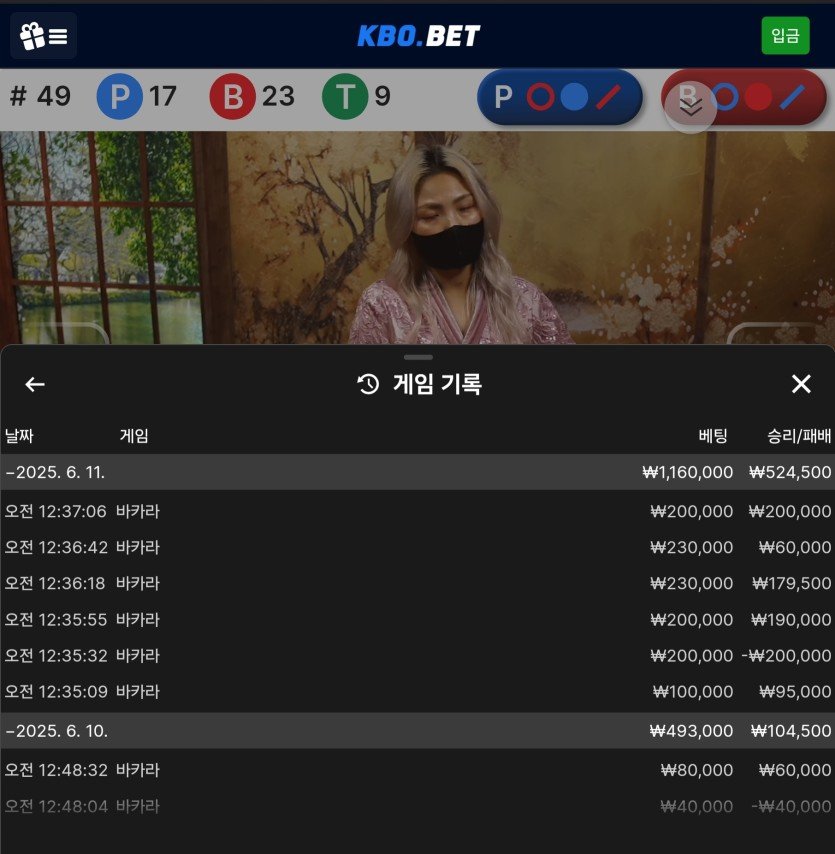The height and width of the screenshot is (854, 835).
Task: Close the 게임 기록 panel
Action: (800, 384)
